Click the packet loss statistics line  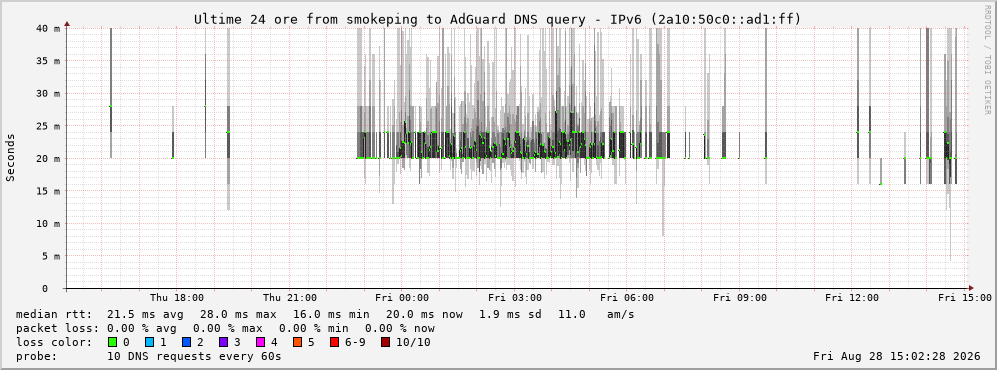pos(225,328)
